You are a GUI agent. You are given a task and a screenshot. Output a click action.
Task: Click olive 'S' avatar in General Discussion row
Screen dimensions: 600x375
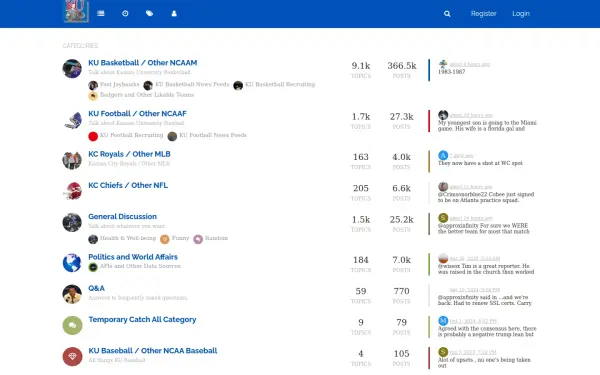click(x=443, y=218)
